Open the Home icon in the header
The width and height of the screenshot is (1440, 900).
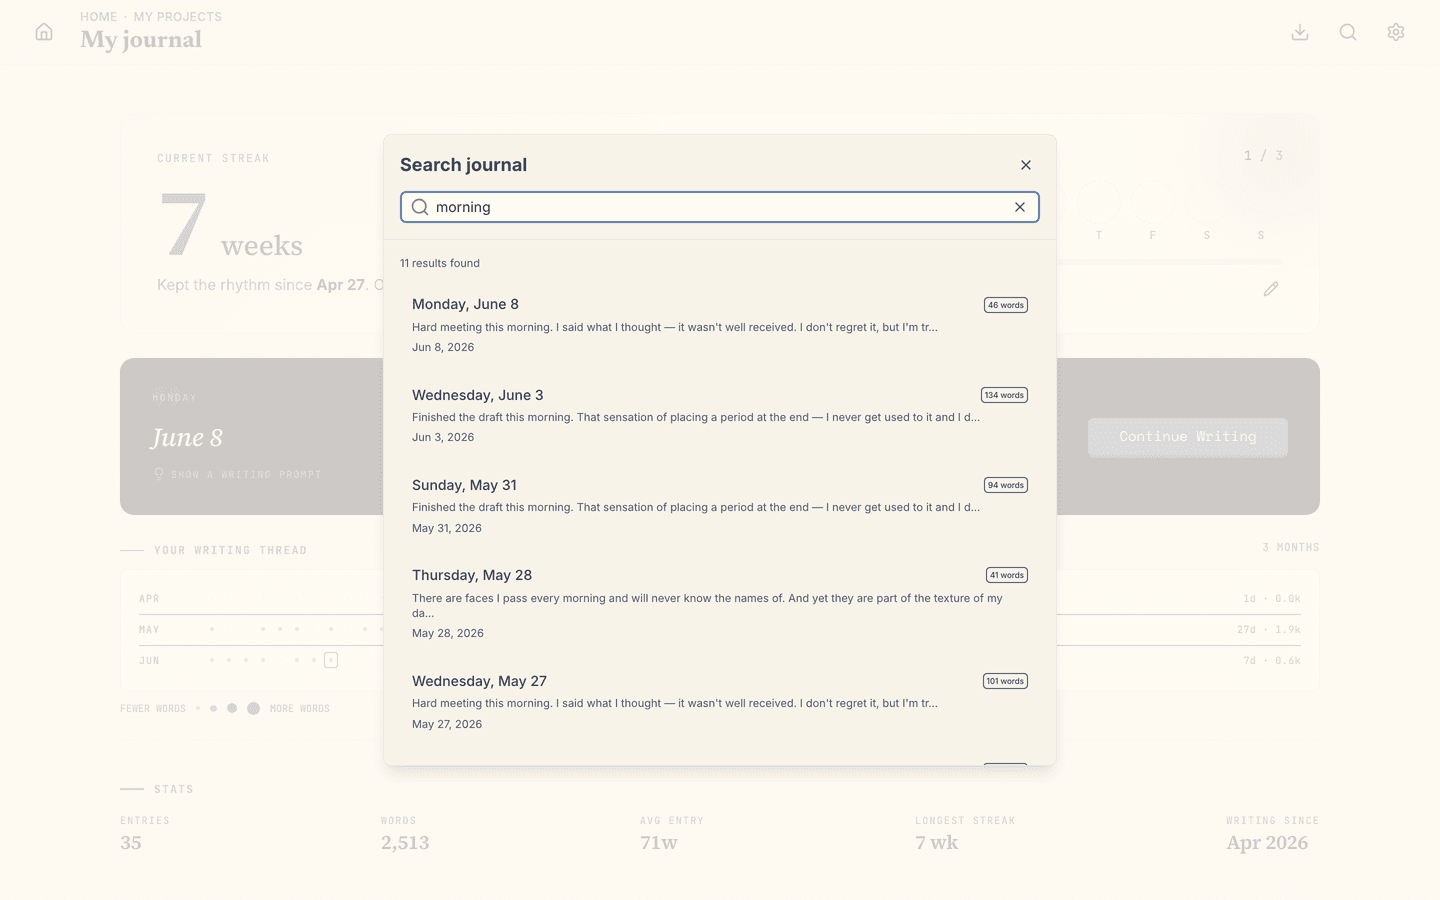click(x=44, y=32)
